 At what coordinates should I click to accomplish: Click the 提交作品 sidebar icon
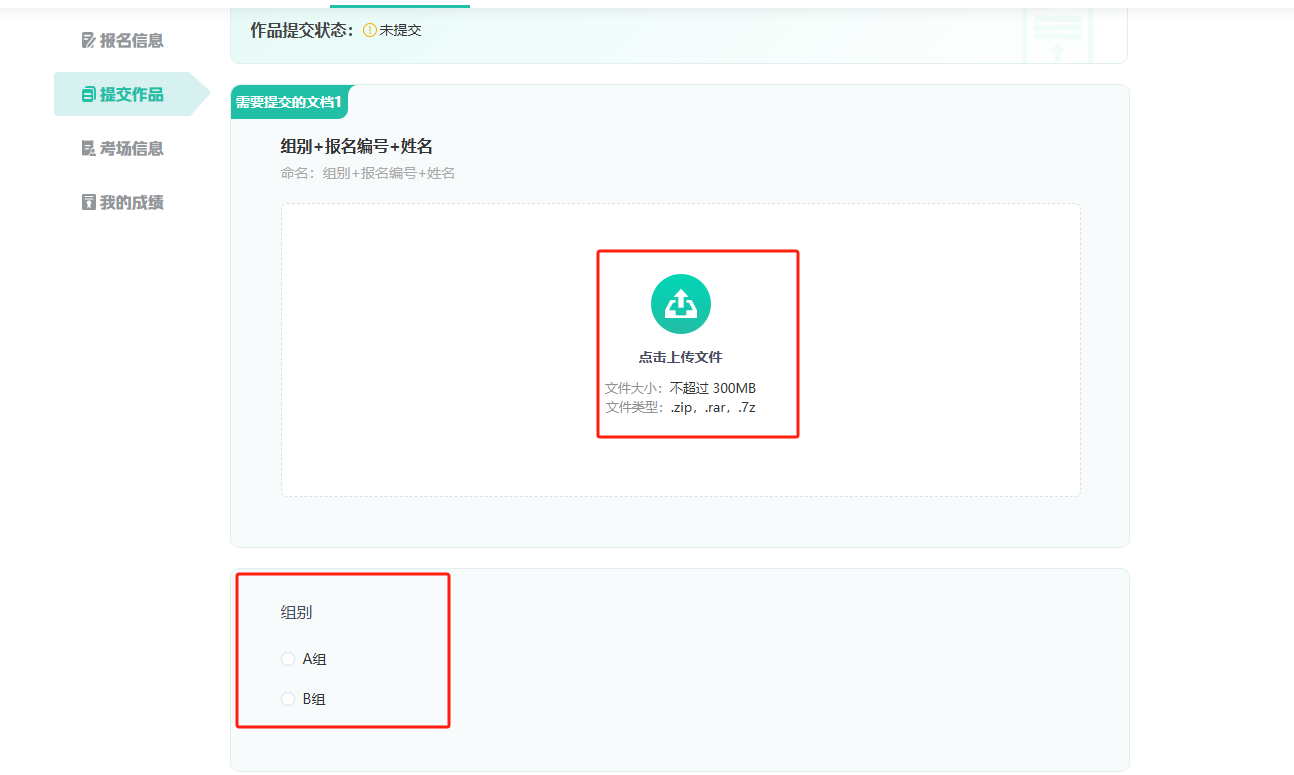pyautogui.click(x=89, y=95)
